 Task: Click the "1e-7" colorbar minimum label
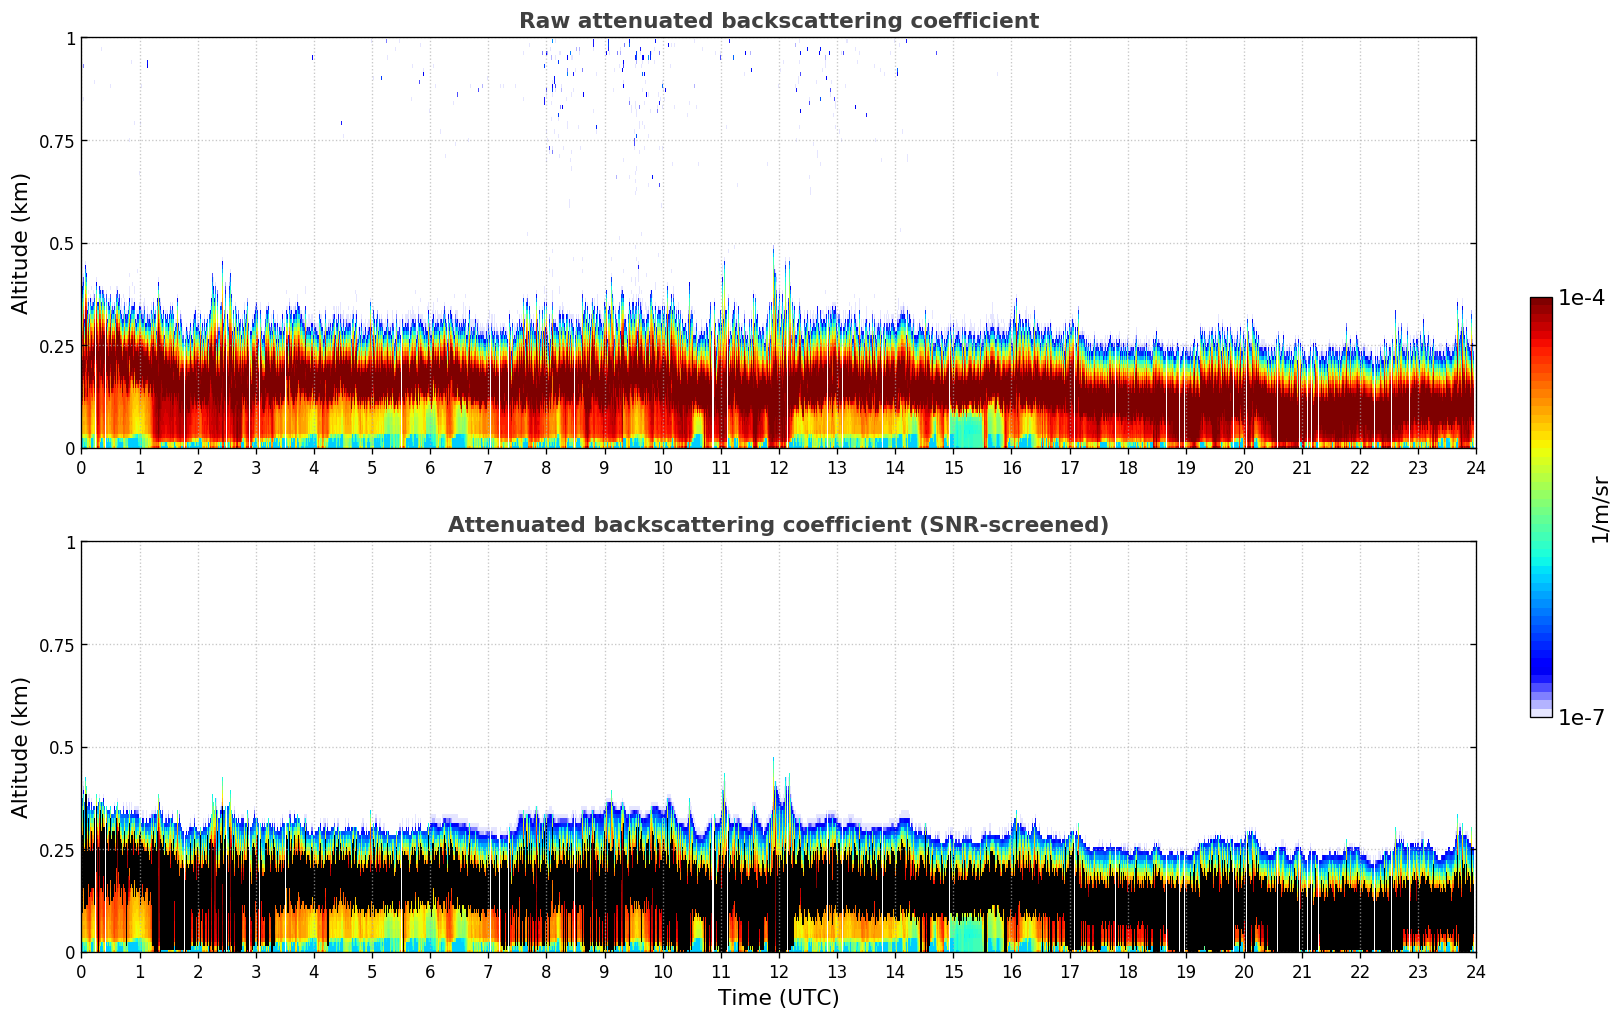[1581, 718]
